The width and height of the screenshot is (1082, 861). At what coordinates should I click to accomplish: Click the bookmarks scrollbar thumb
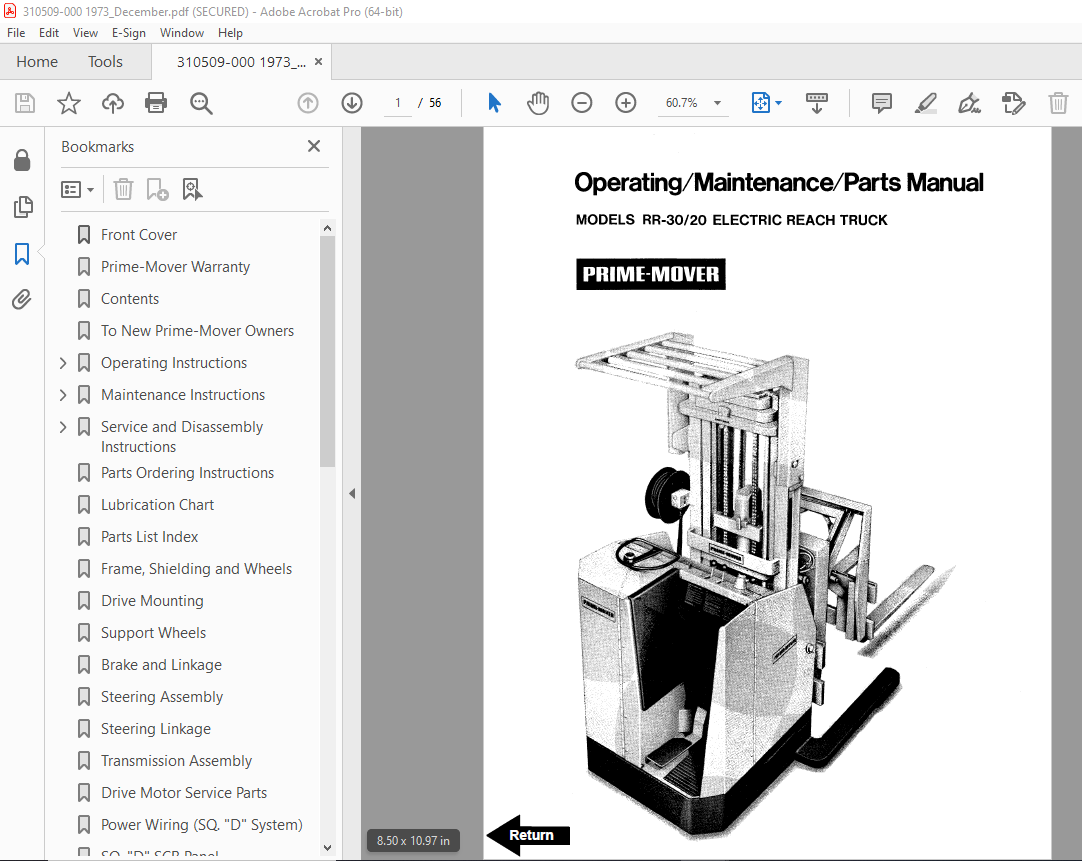click(x=327, y=352)
